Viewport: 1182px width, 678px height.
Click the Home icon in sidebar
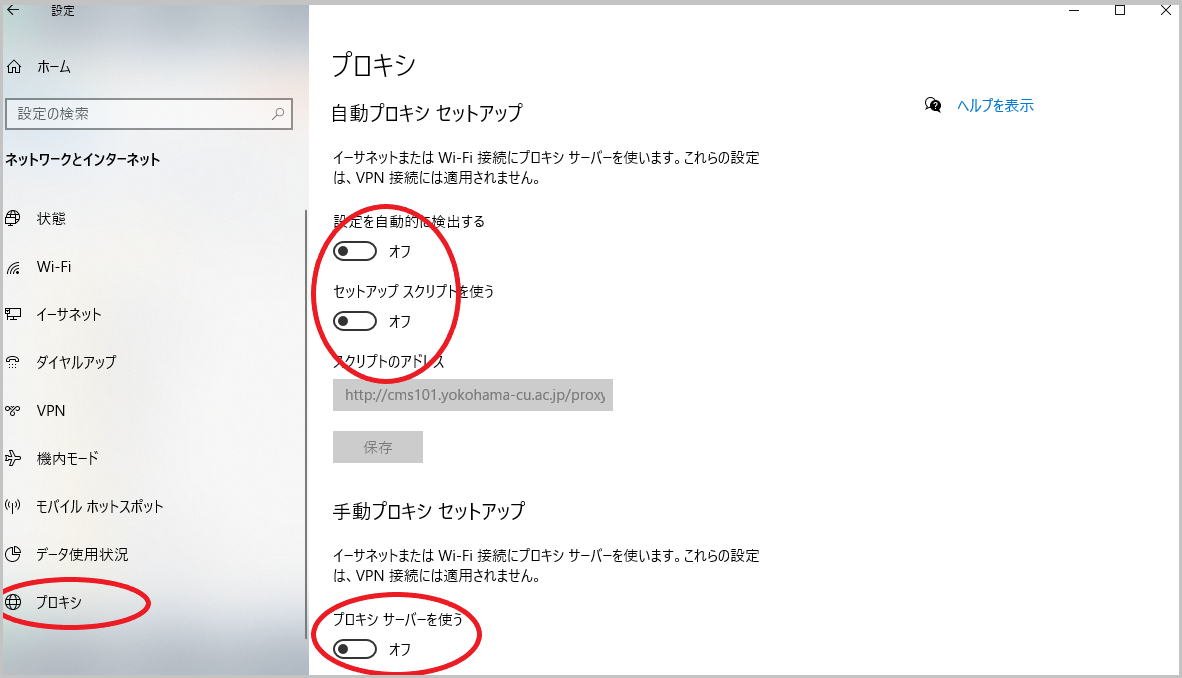14,67
